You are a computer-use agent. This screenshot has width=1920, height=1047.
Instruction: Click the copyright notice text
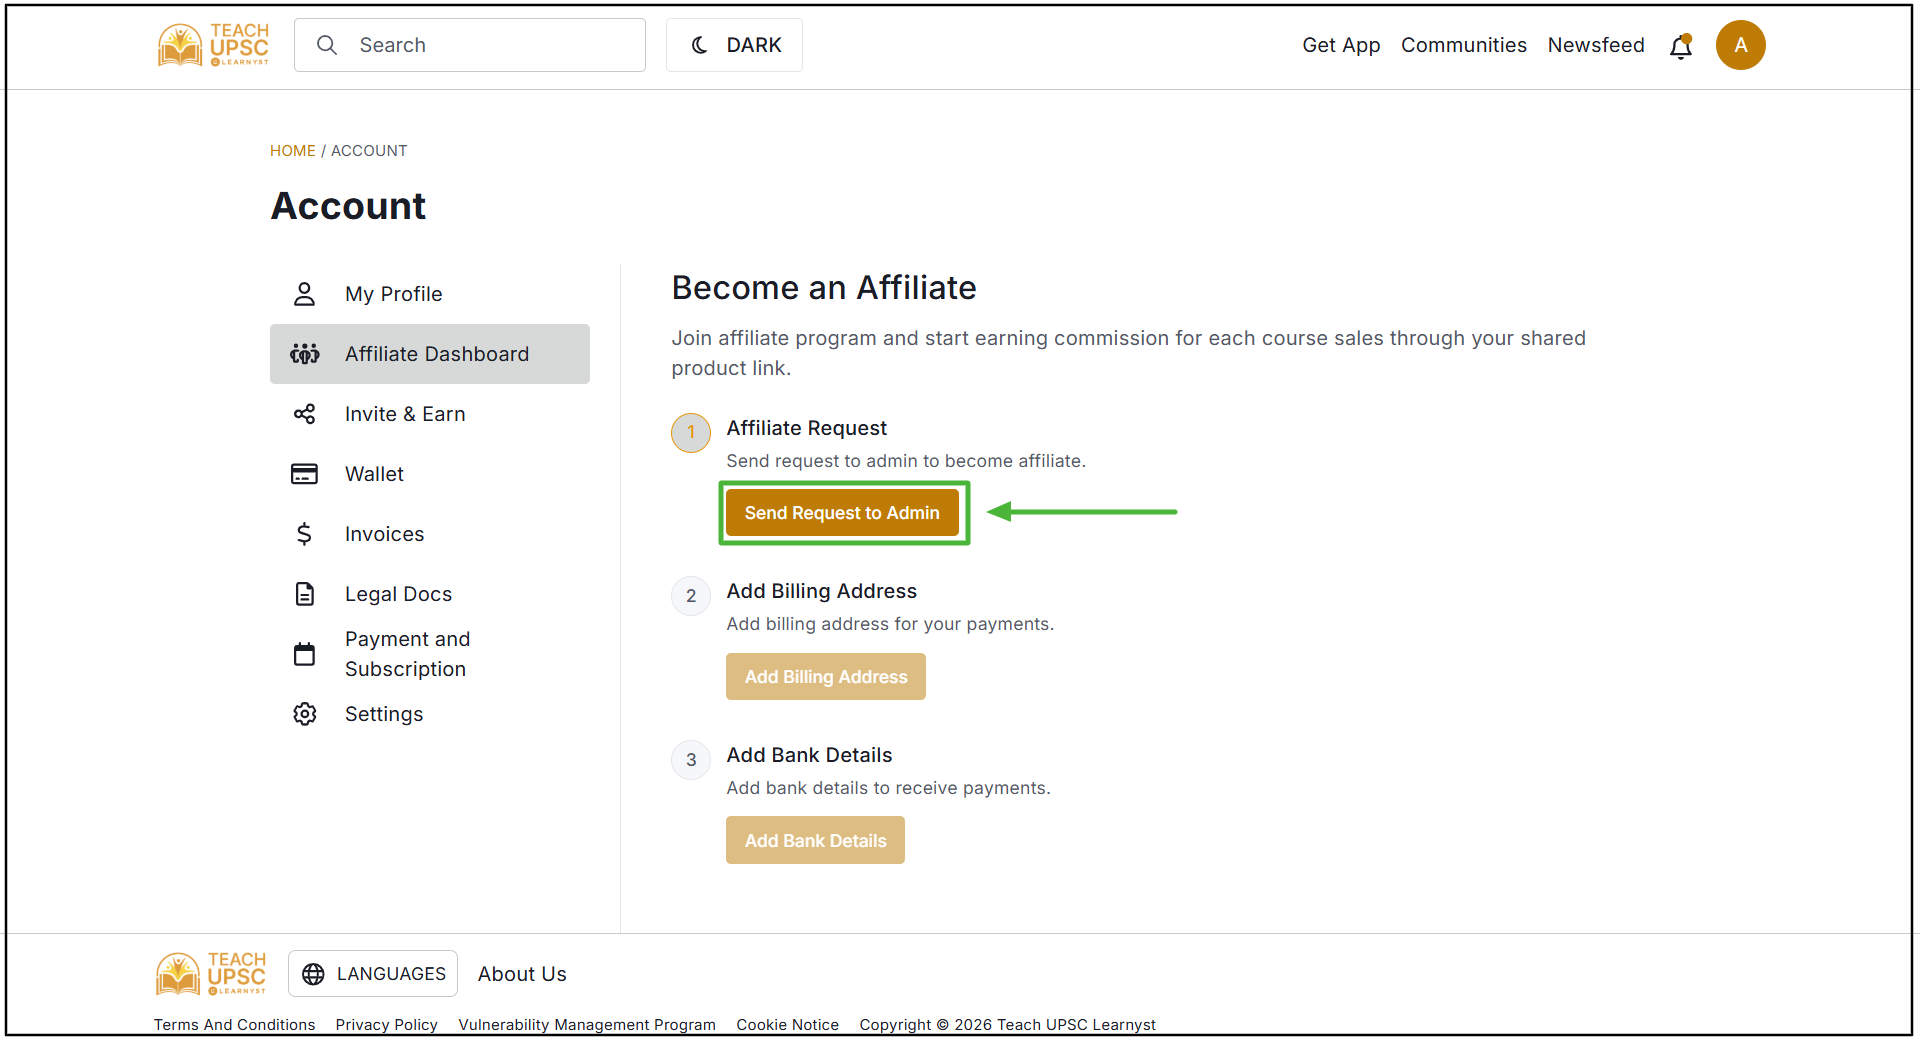[x=1007, y=1025]
